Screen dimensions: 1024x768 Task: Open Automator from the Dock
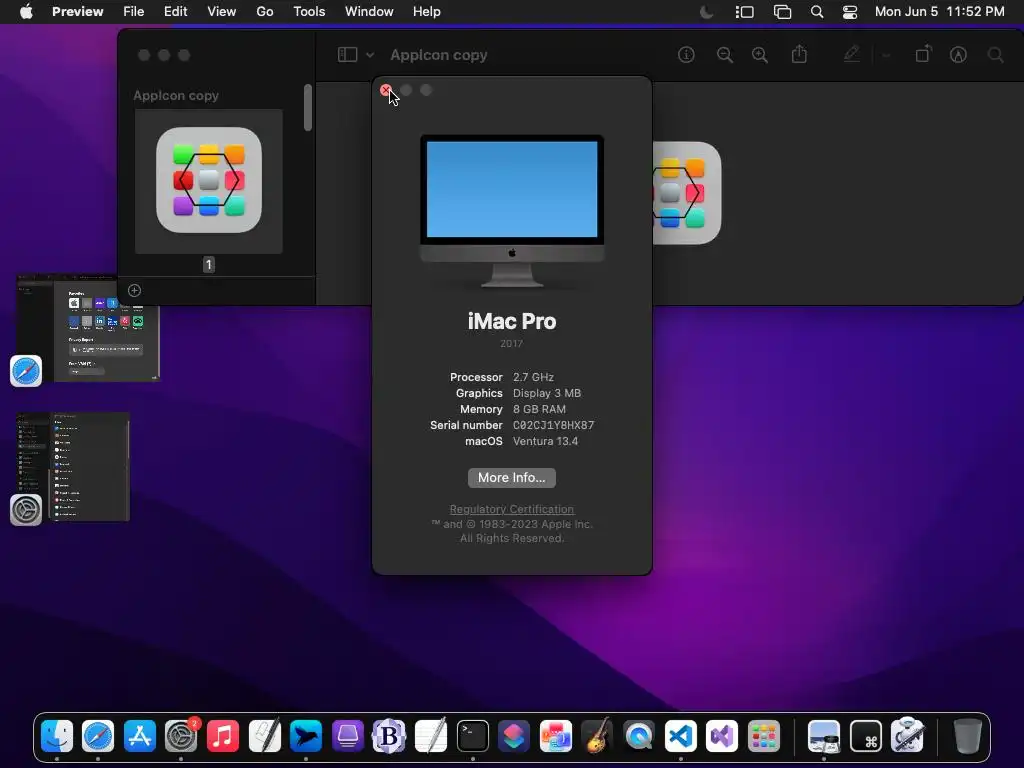[907, 736]
